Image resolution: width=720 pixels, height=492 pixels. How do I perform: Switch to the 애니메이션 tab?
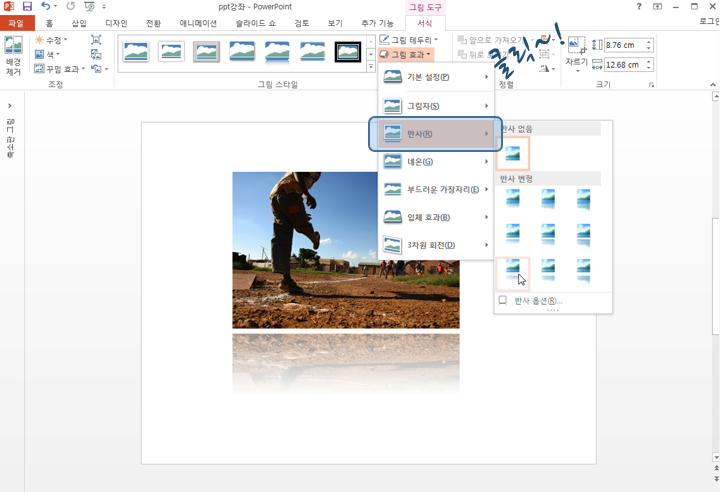point(198,23)
